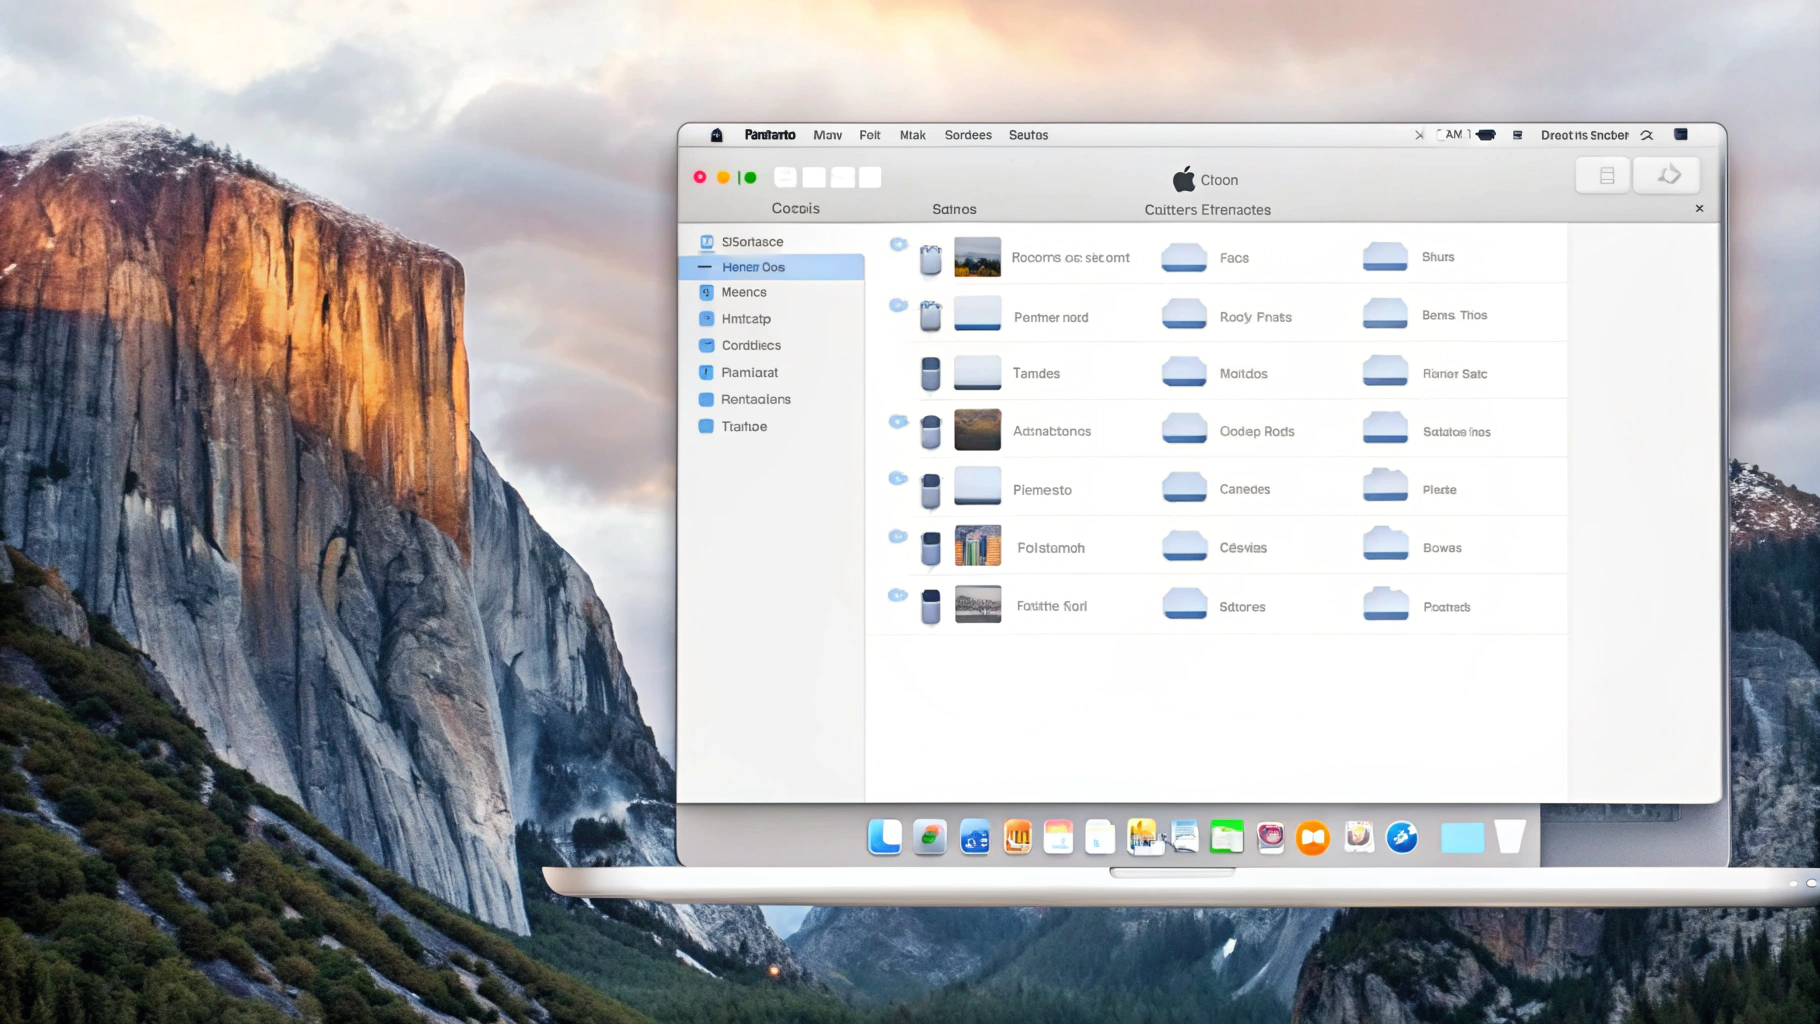The width and height of the screenshot is (1820, 1024).
Task: Toggle cloud icon beside Folstamoh row
Action: (898, 537)
